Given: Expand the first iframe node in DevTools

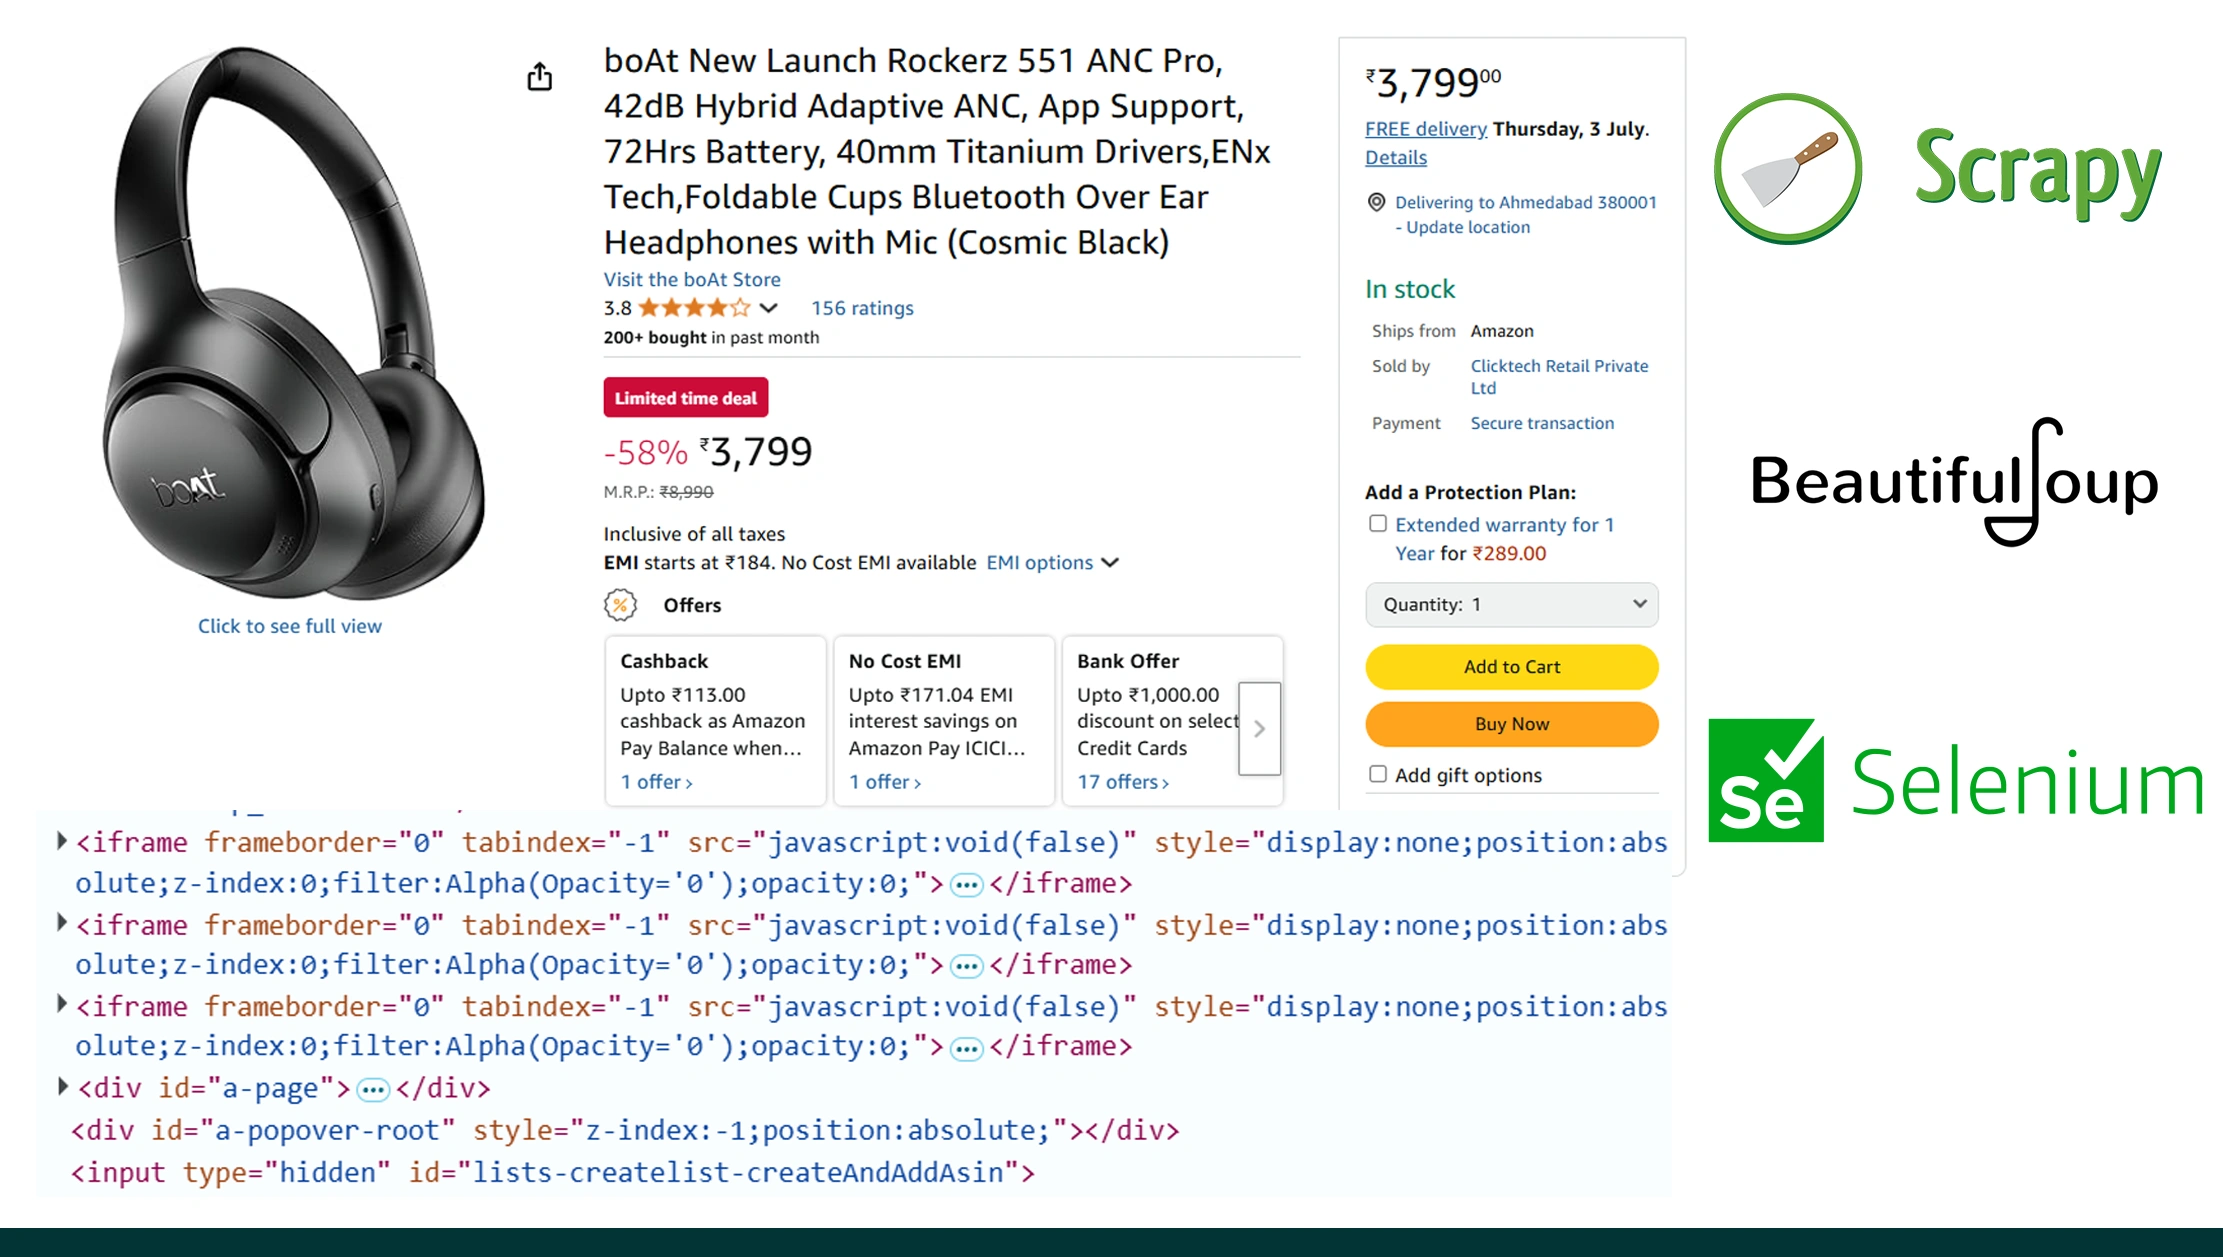Looking at the screenshot, I should point(61,840).
